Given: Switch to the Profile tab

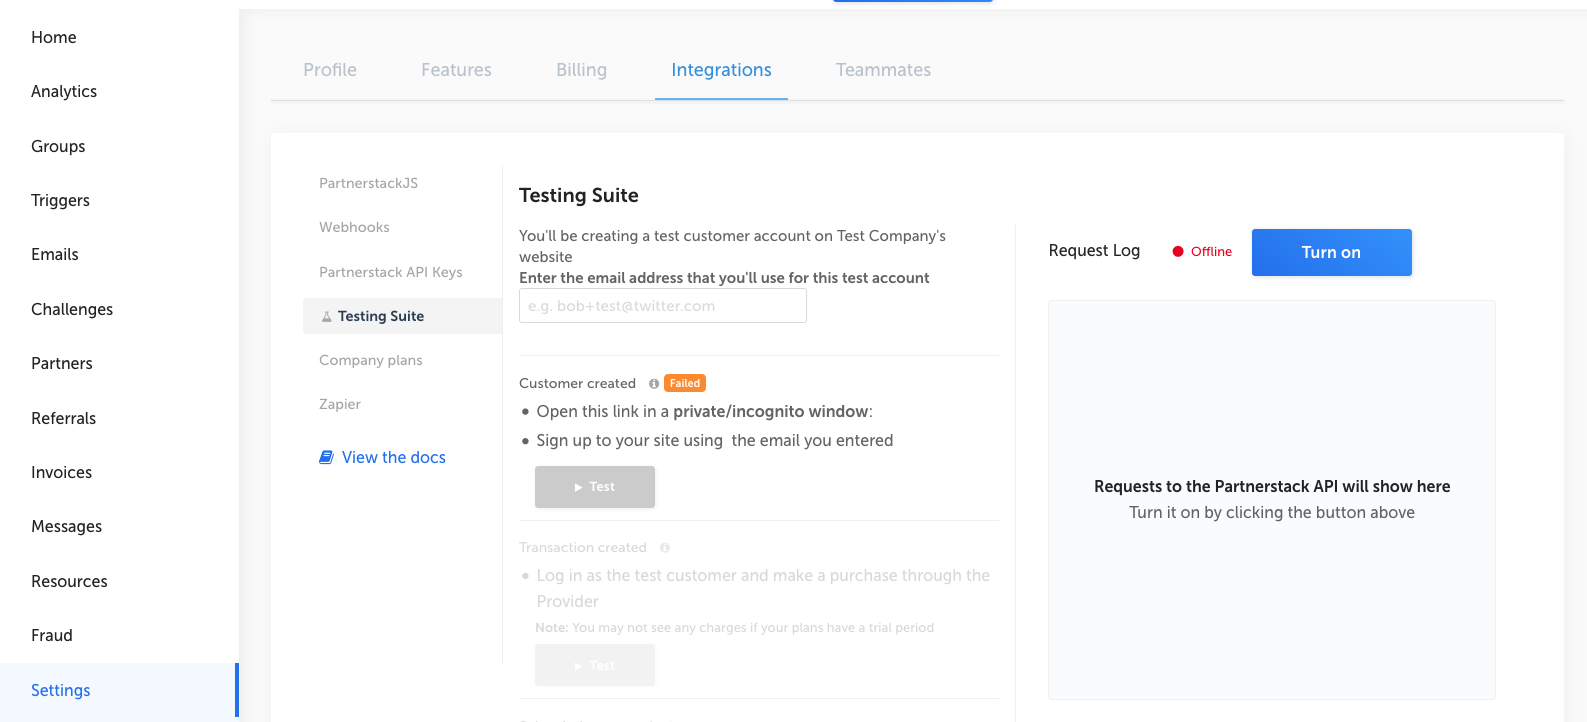Looking at the screenshot, I should (x=330, y=70).
